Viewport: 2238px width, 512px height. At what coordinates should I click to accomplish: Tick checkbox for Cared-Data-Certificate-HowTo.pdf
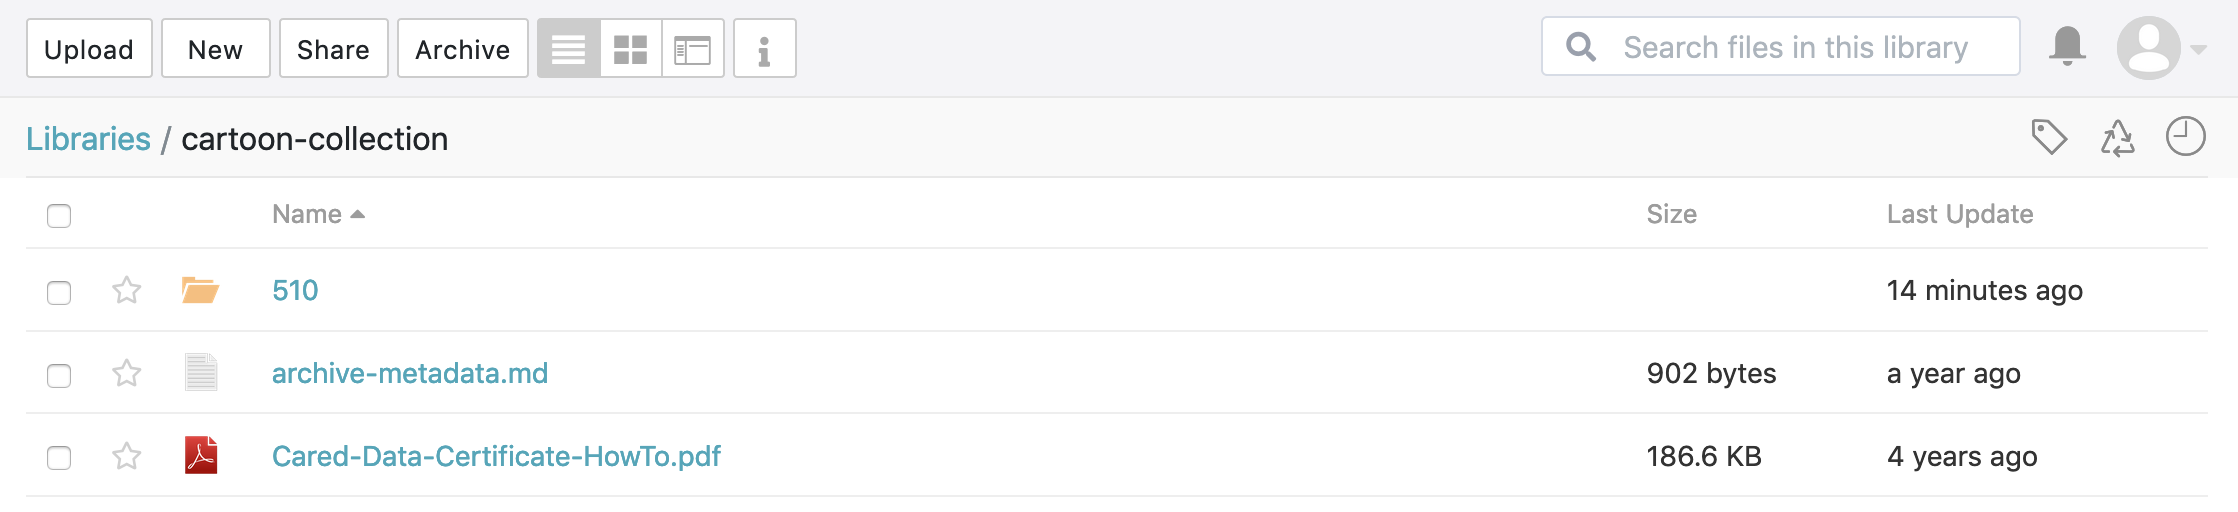tap(59, 458)
